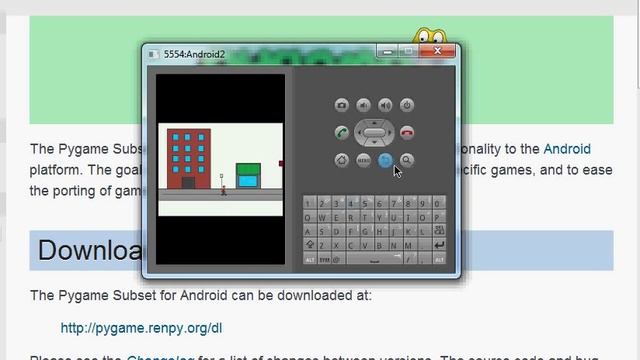Tap the small character on the game sidewalk

click(x=224, y=190)
